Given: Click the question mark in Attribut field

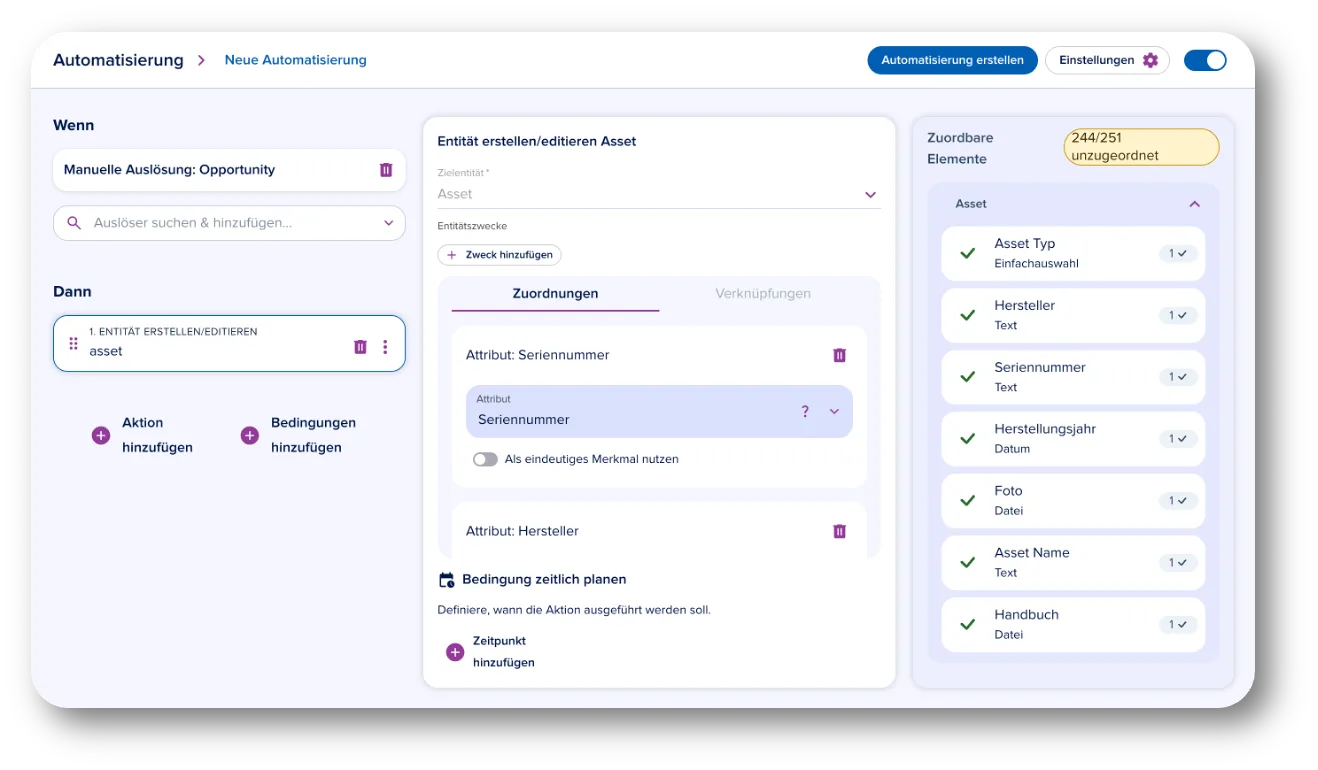Looking at the screenshot, I should [805, 411].
